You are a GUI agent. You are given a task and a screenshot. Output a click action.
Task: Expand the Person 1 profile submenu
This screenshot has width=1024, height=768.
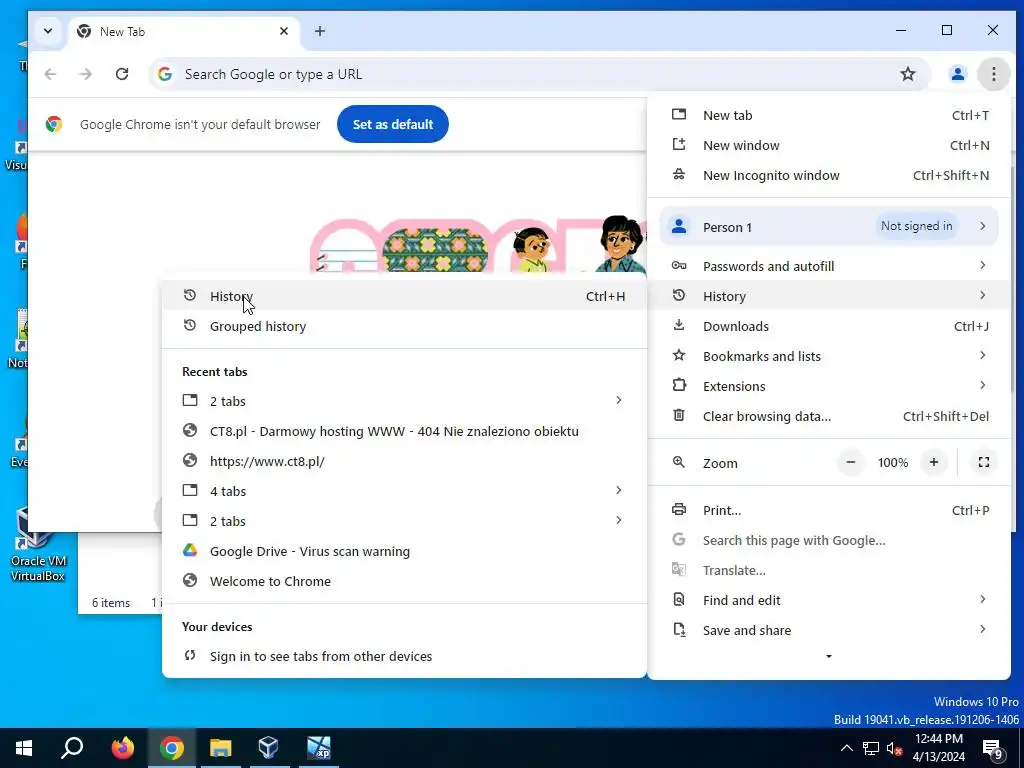[x=829, y=227]
